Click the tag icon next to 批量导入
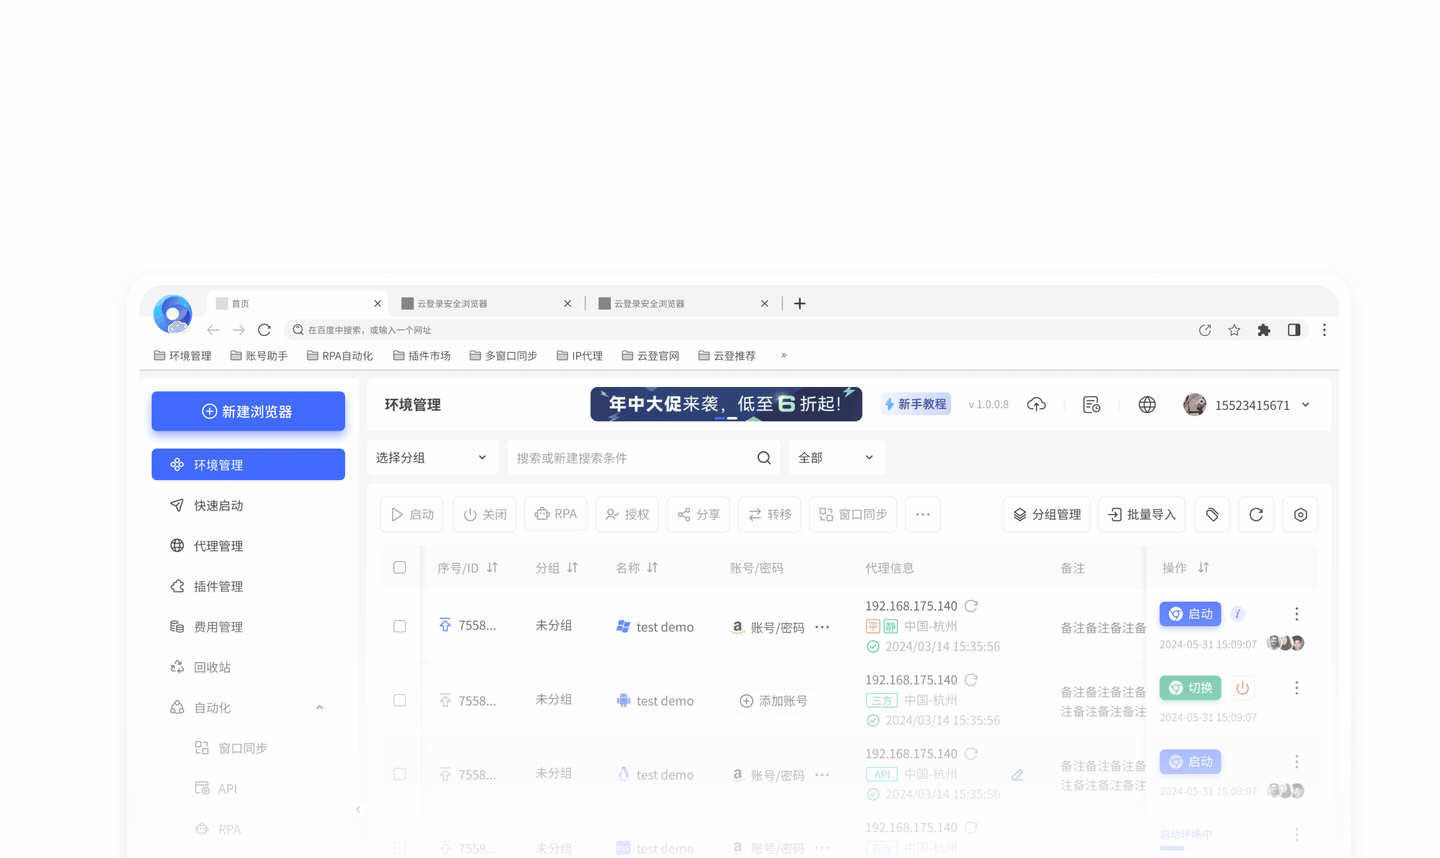This screenshot has height=858, width=1440. [1211, 514]
